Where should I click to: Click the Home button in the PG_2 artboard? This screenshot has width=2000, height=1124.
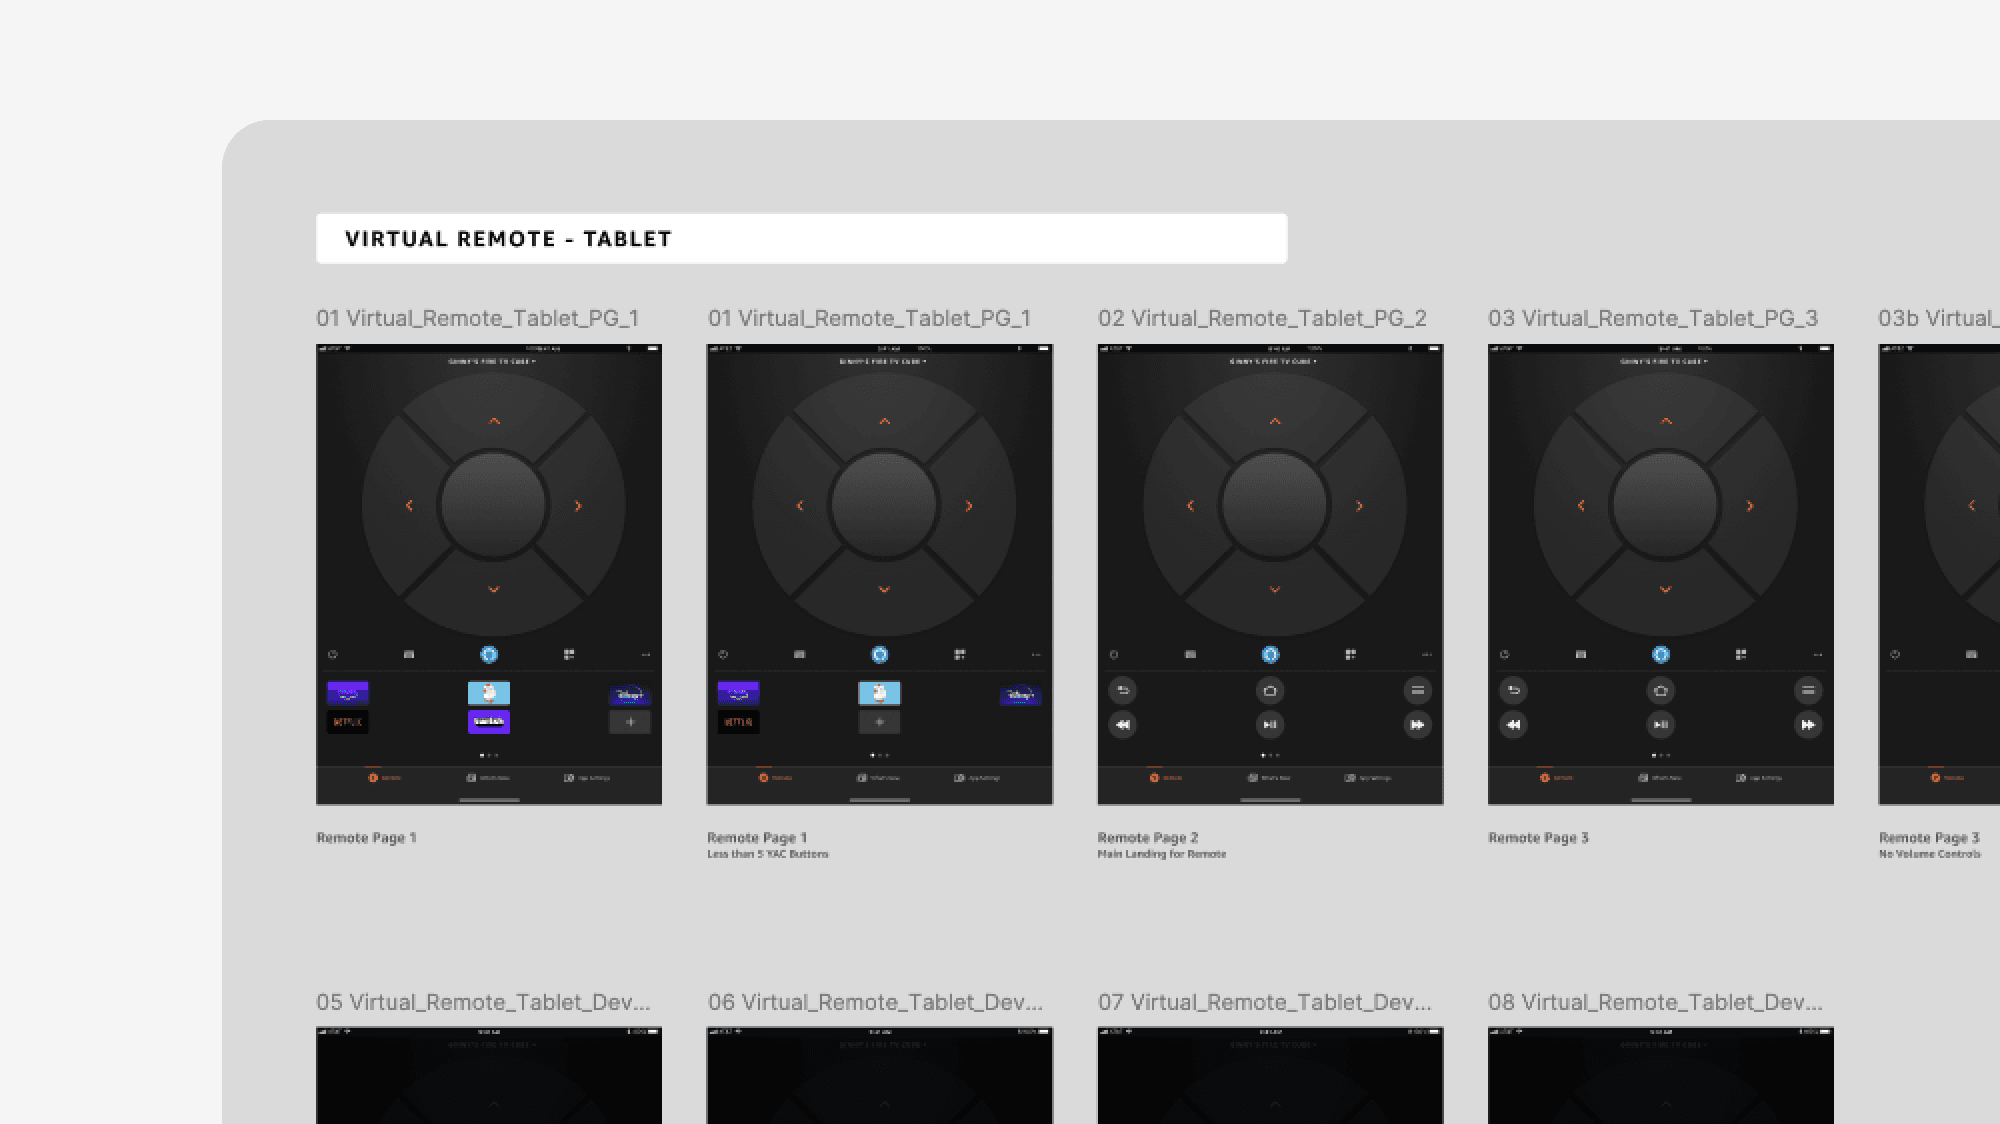click(1270, 690)
